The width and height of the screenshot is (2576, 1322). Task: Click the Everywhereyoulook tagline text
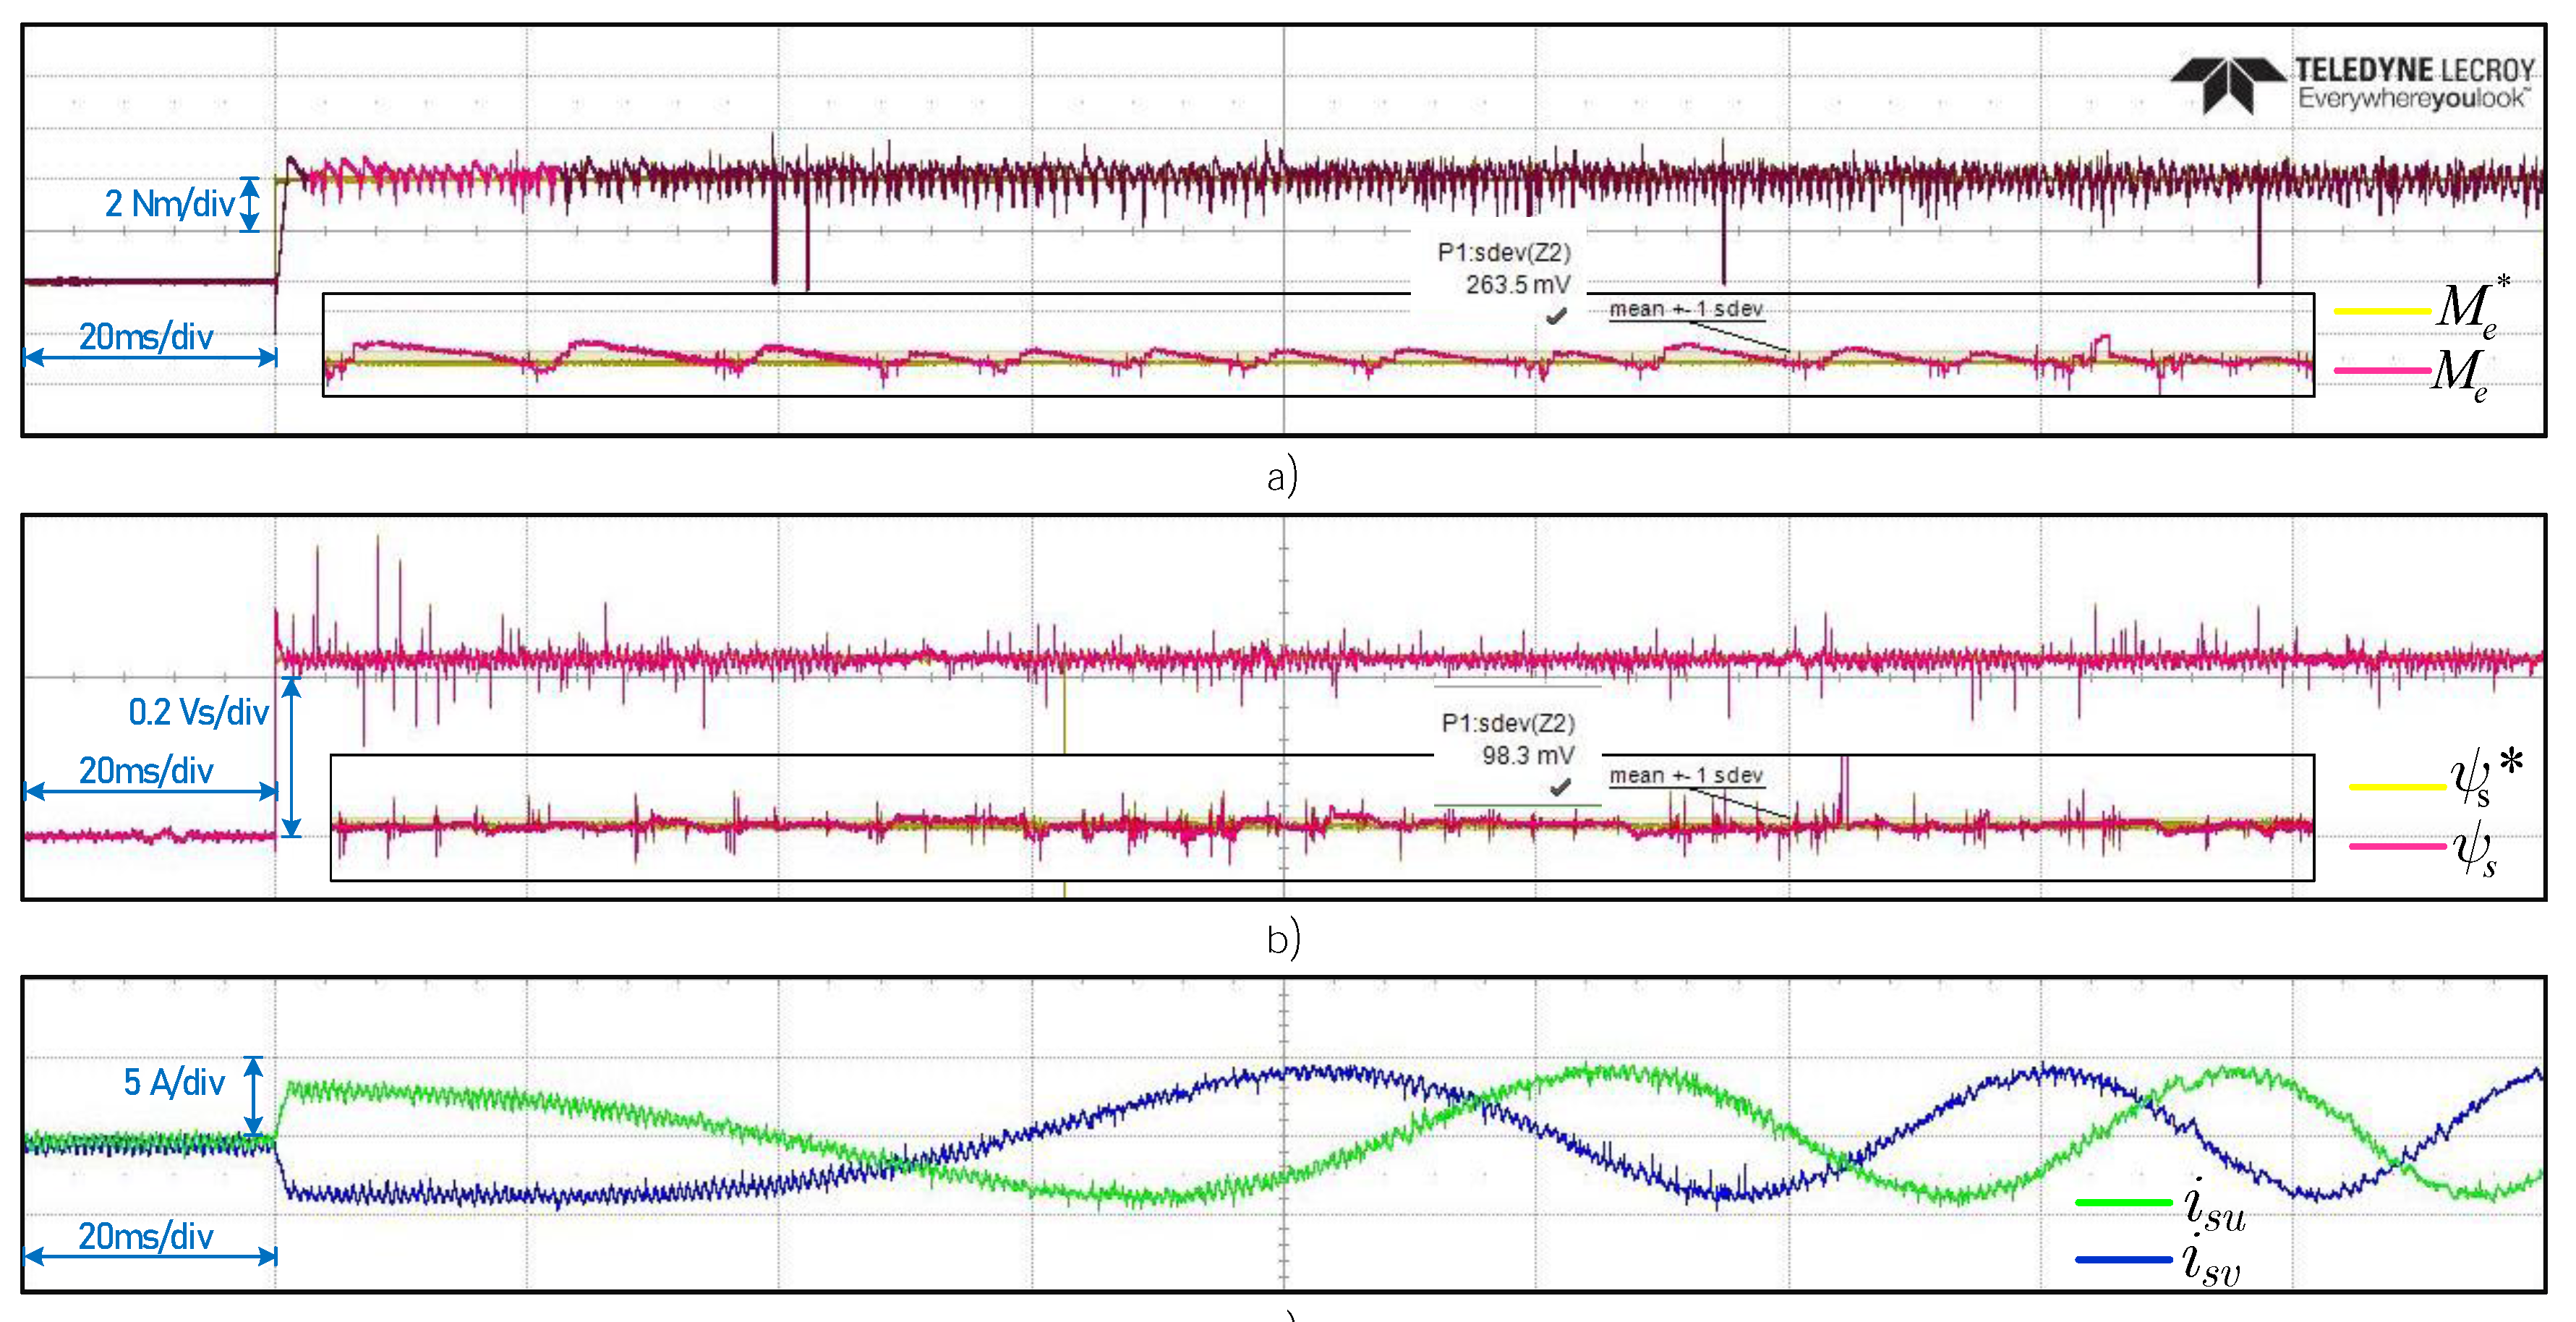pos(2413,98)
